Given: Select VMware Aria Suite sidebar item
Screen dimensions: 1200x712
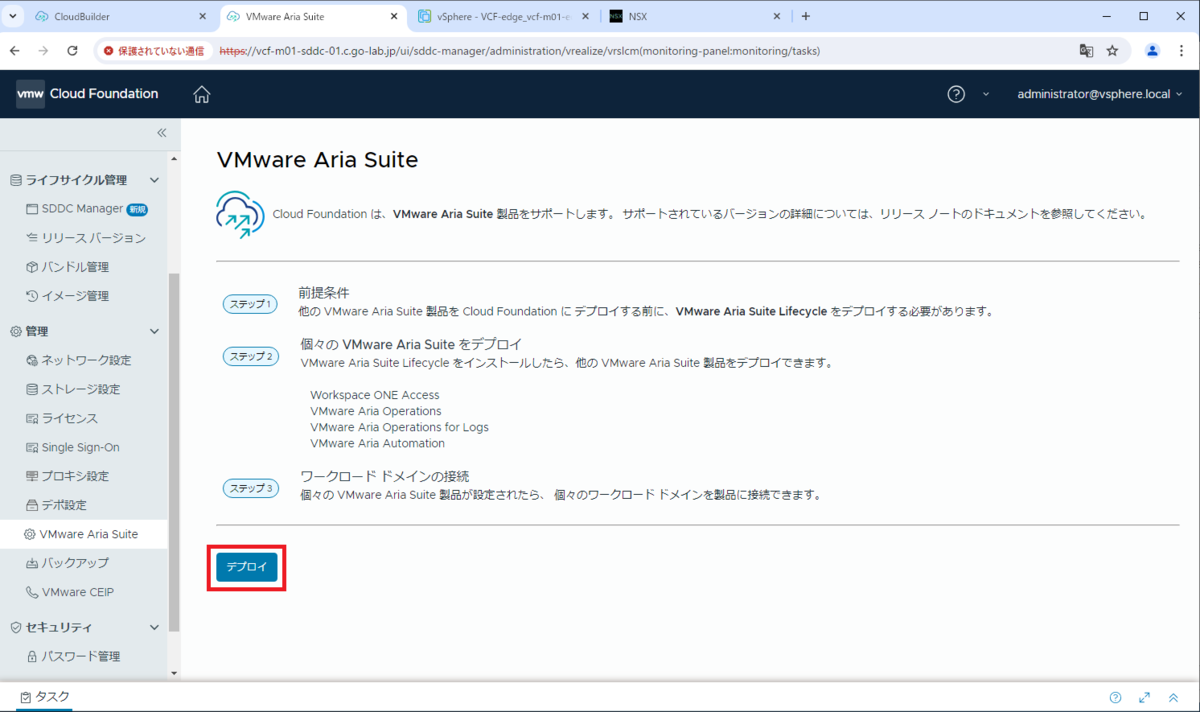Looking at the screenshot, I should [82, 534].
